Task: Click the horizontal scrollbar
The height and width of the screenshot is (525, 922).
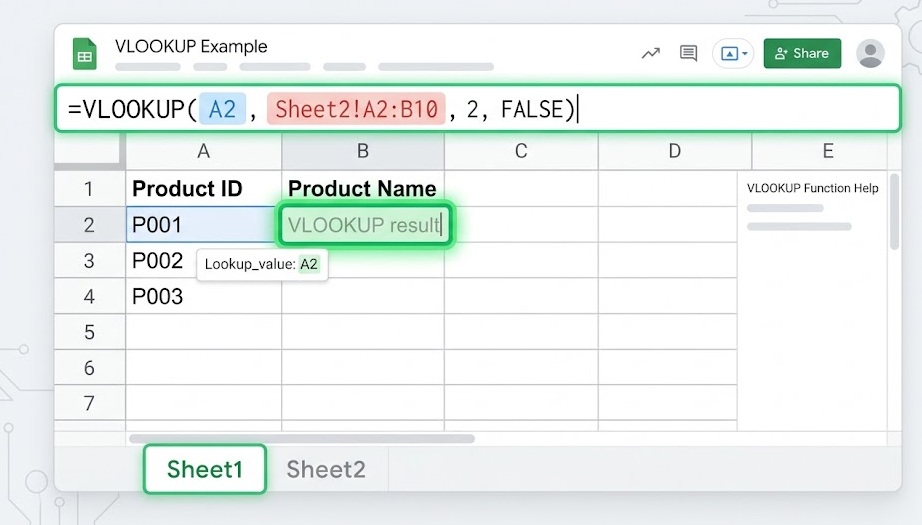Action: tap(302, 439)
